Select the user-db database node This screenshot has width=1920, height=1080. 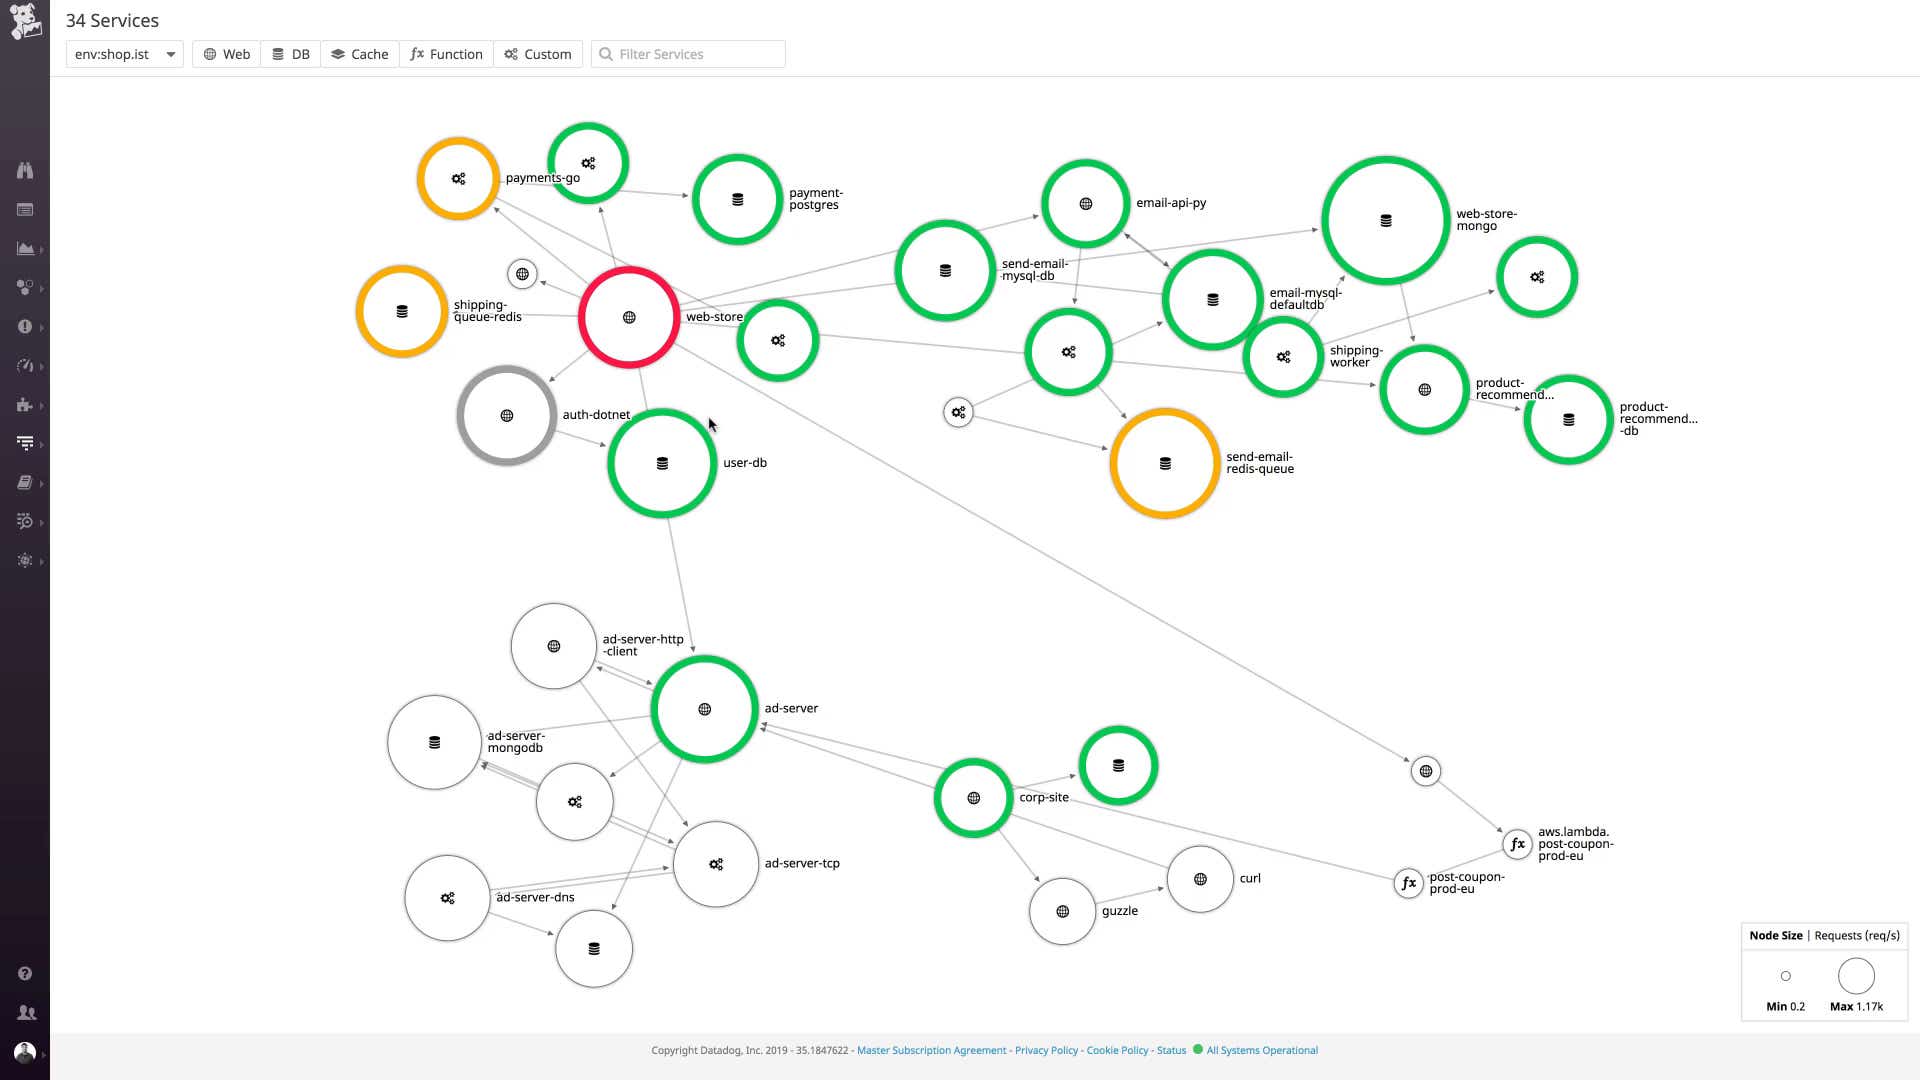662,463
